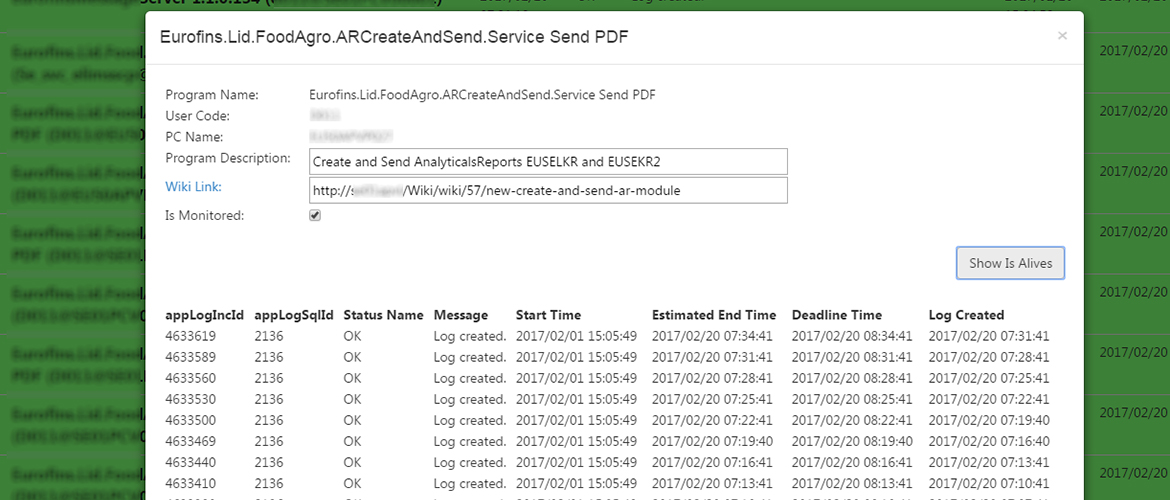
Task: Click the Estimated End Time column header
Action: coord(713,315)
